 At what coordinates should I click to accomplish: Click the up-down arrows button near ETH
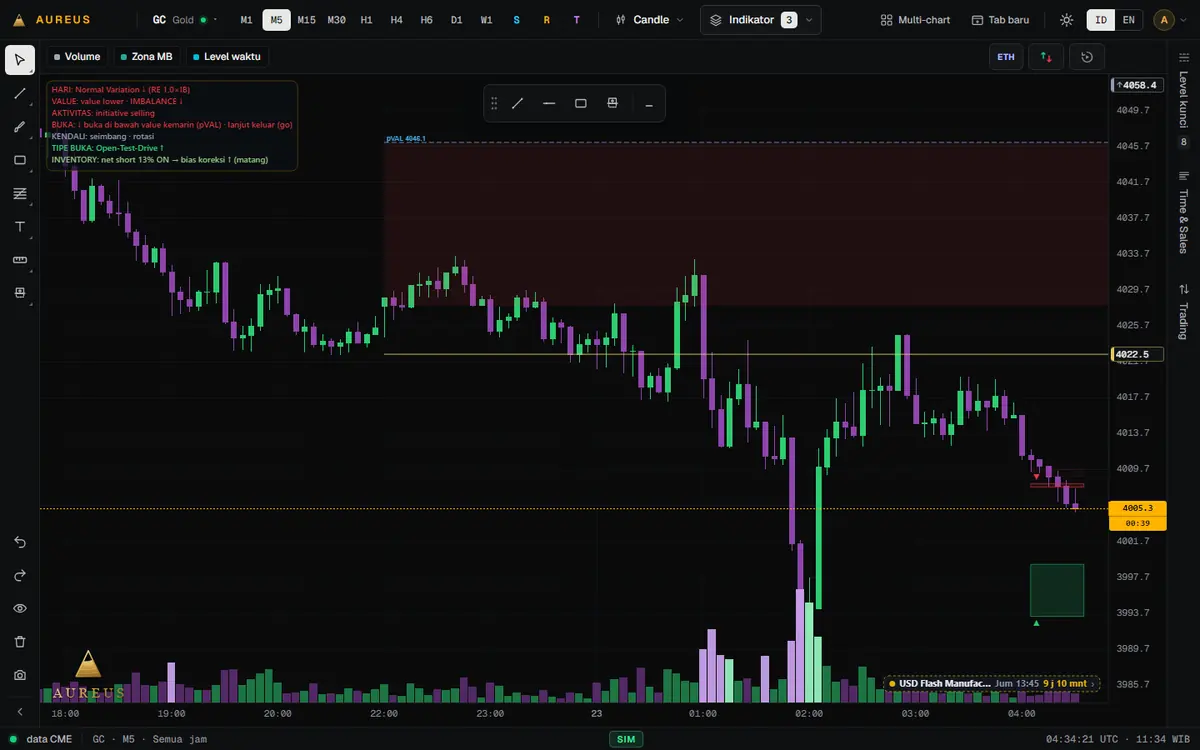click(x=1046, y=57)
